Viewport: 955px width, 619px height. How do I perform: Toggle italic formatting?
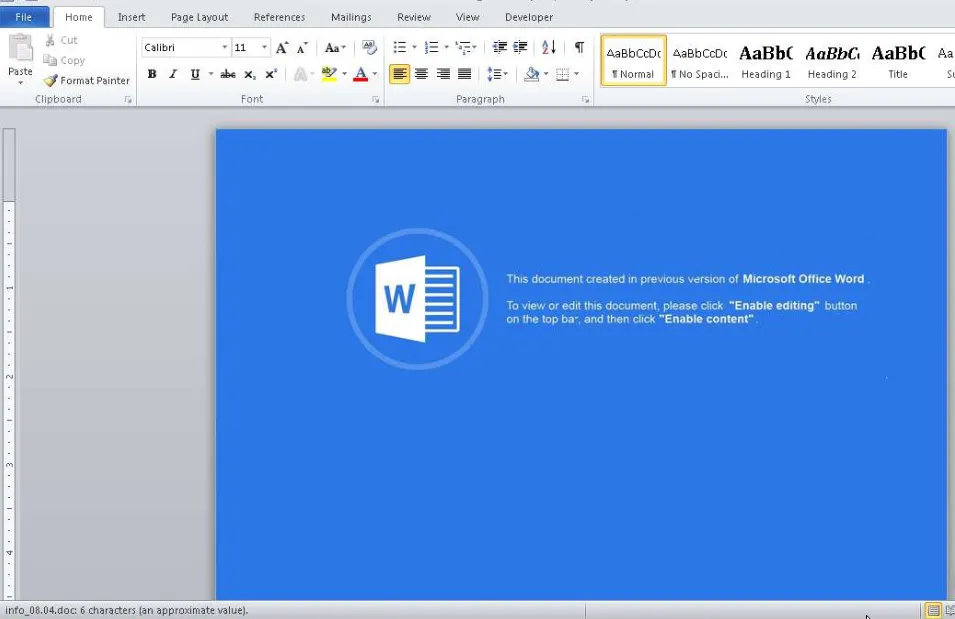(174, 74)
